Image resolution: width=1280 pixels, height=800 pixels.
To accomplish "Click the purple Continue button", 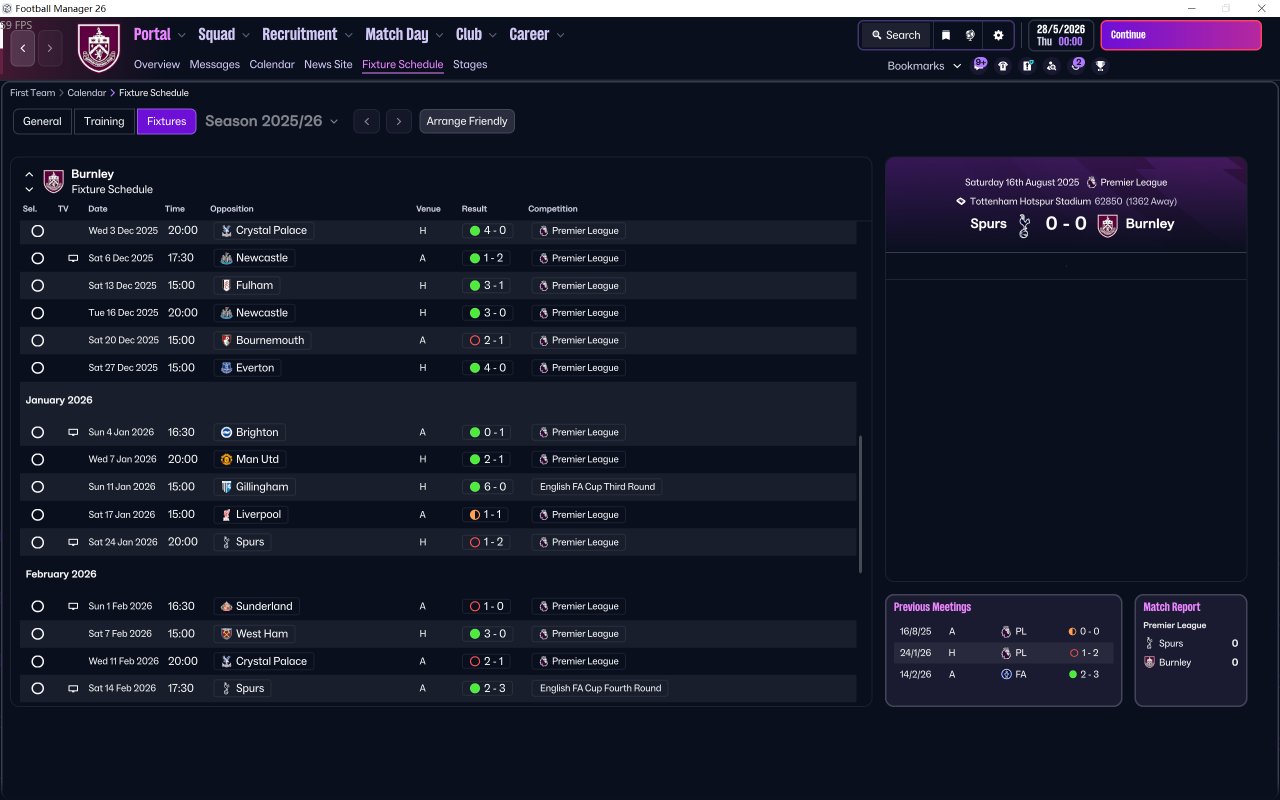I will (x=1181, y=35).
